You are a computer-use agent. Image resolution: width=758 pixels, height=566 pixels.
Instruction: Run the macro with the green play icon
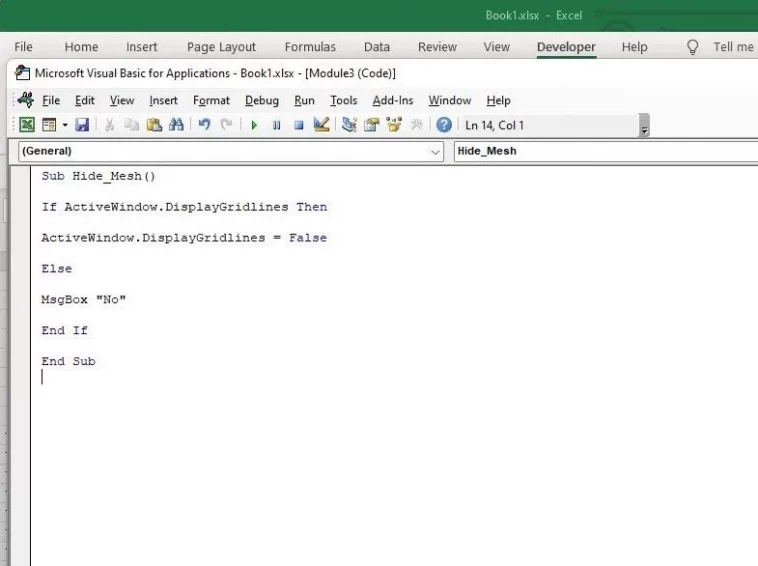click(x=254, y=126)
